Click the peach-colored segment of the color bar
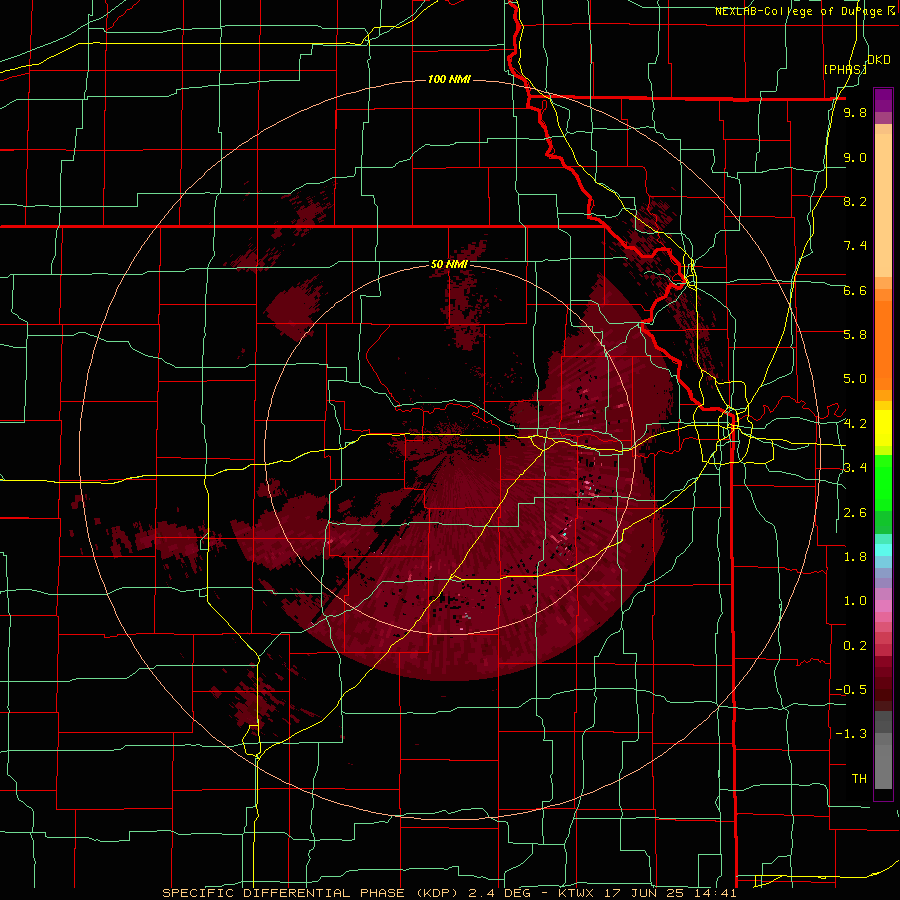Image resolution: width=900 pixels, height=900 pixels. 883,204
